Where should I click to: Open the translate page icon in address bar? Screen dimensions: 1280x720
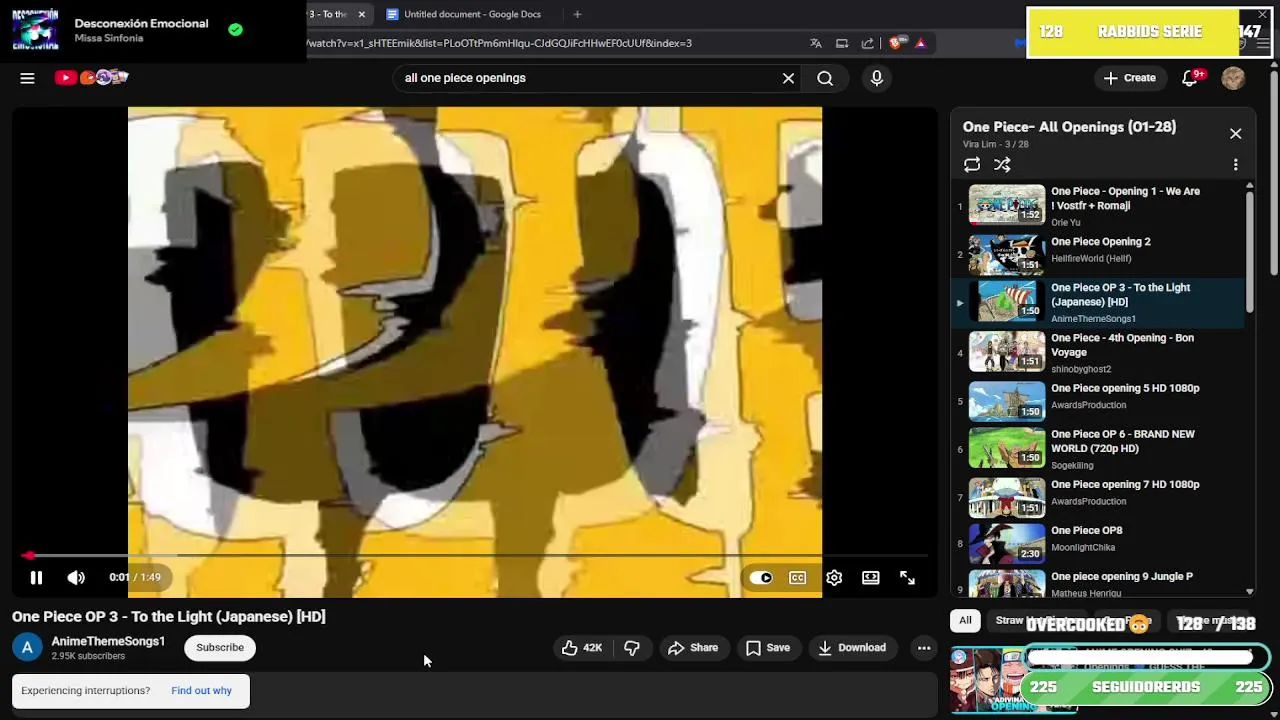(816, 43)
